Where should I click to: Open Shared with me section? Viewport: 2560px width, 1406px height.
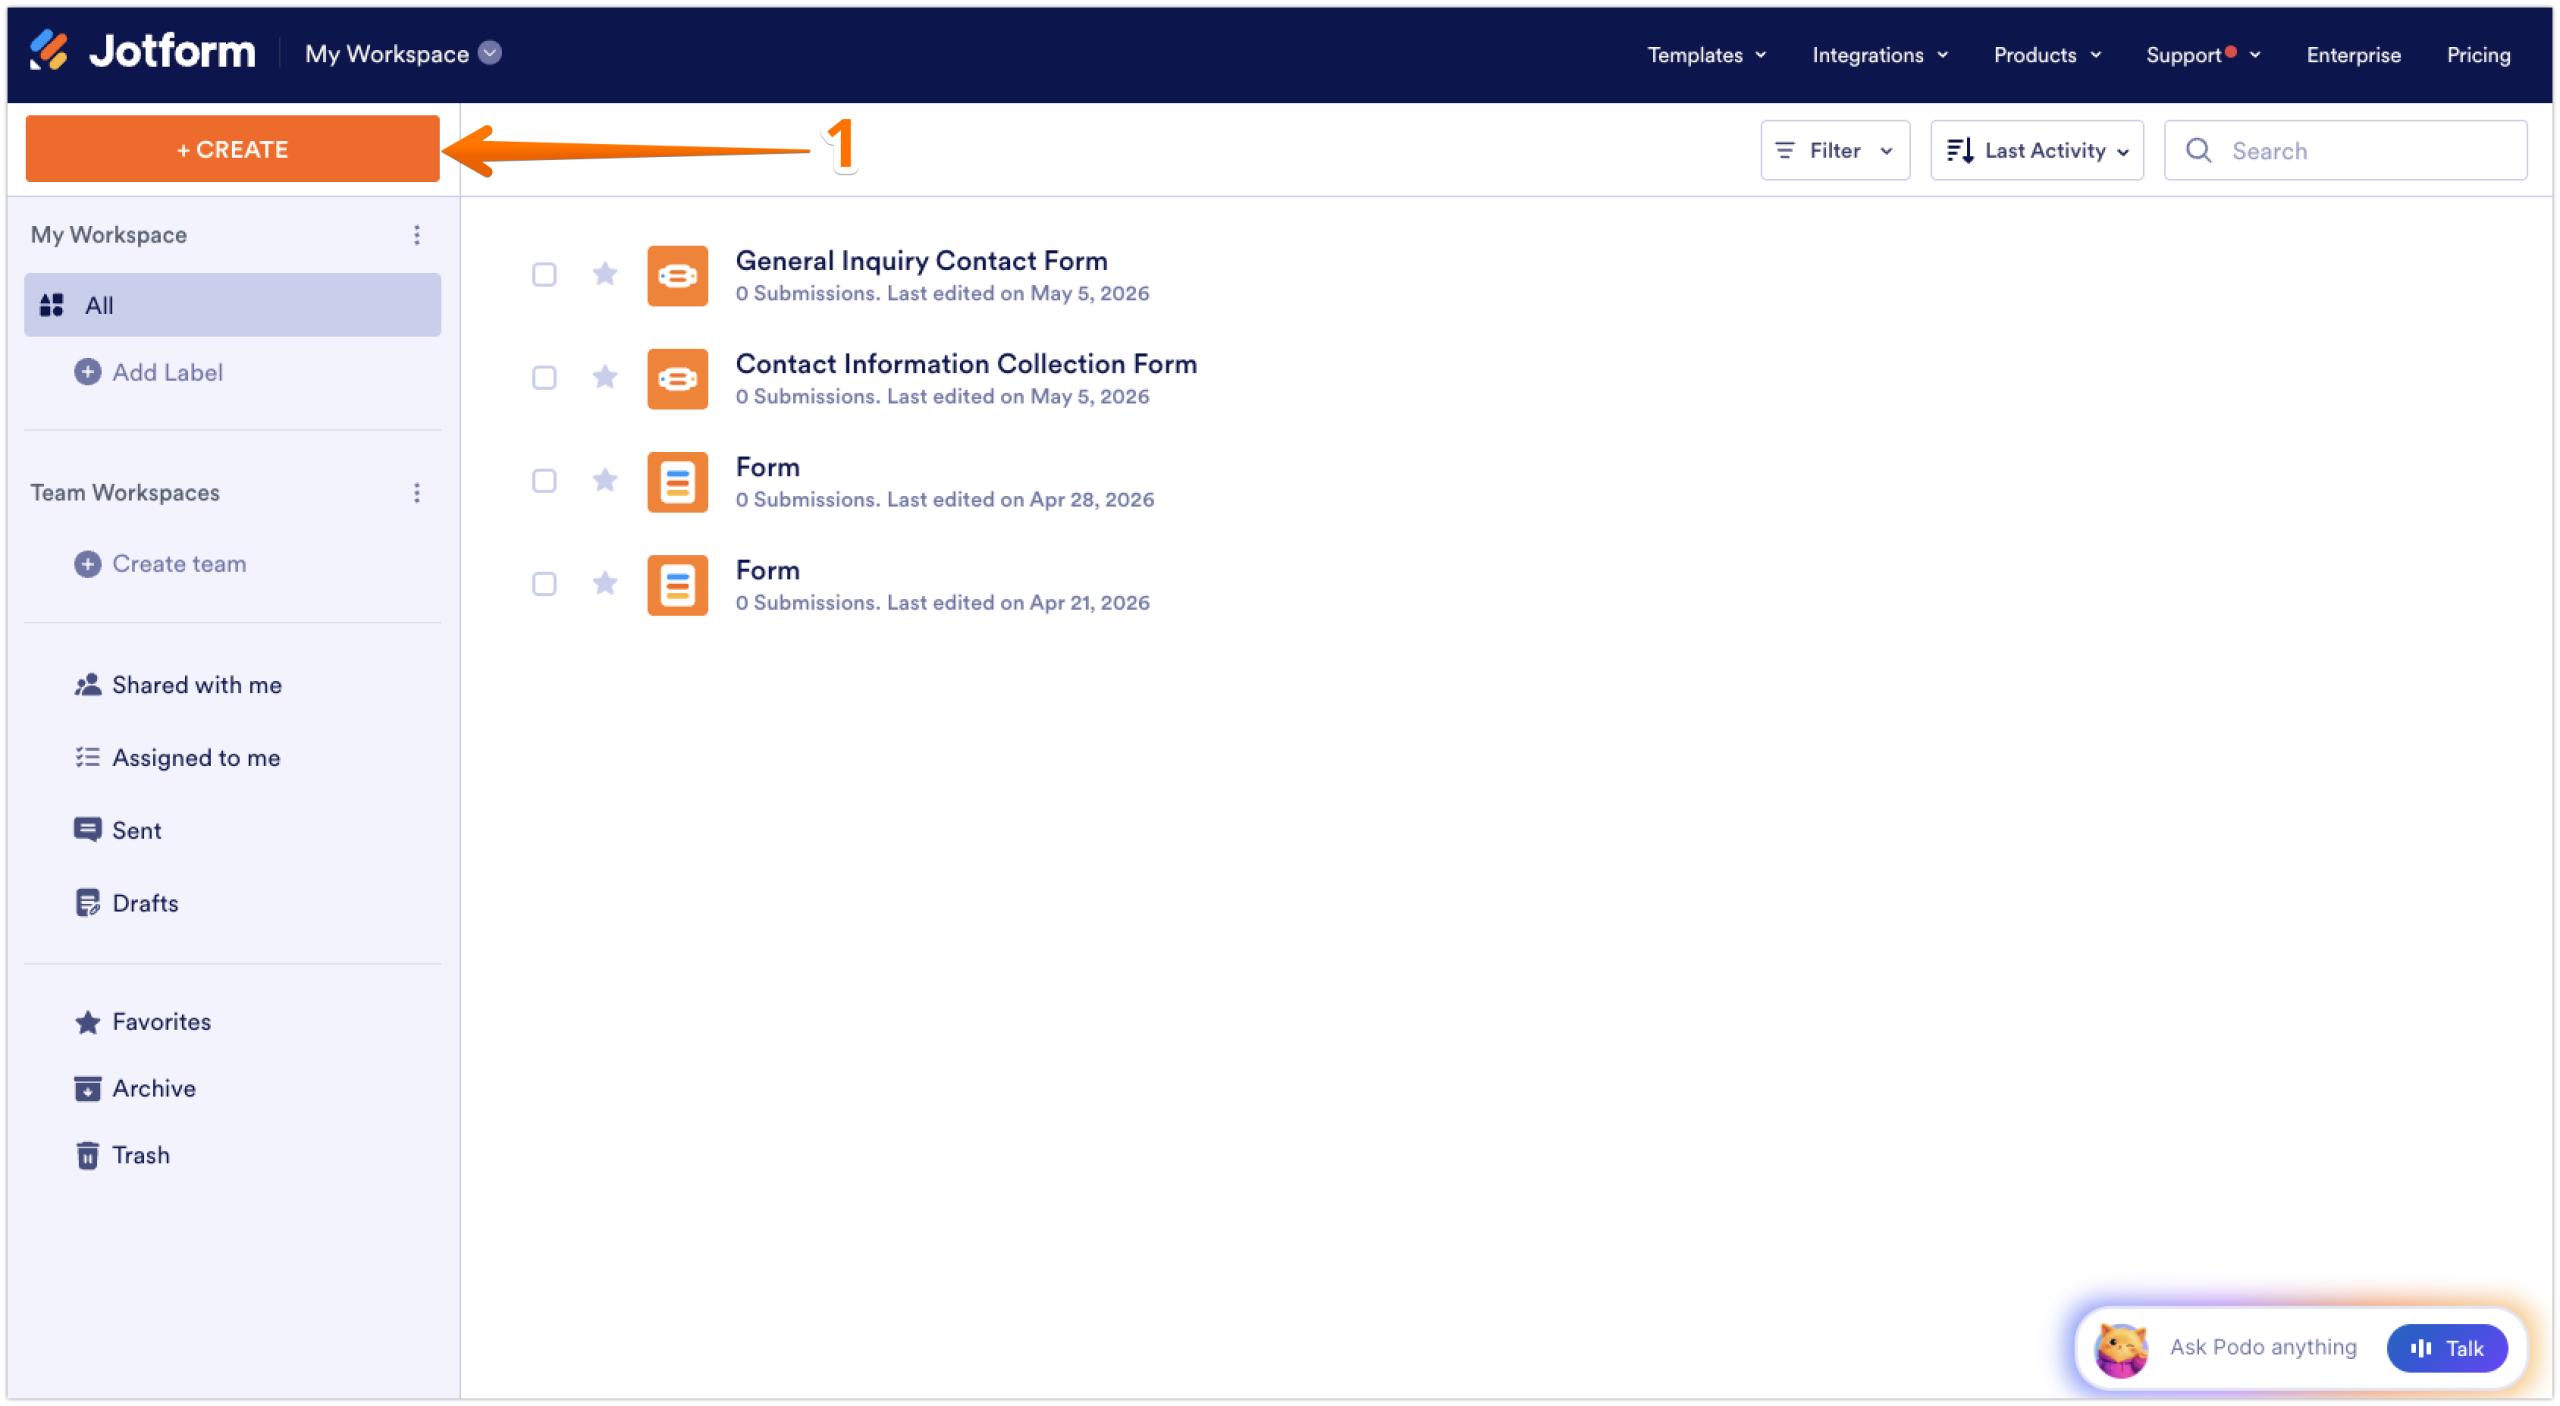178,685
